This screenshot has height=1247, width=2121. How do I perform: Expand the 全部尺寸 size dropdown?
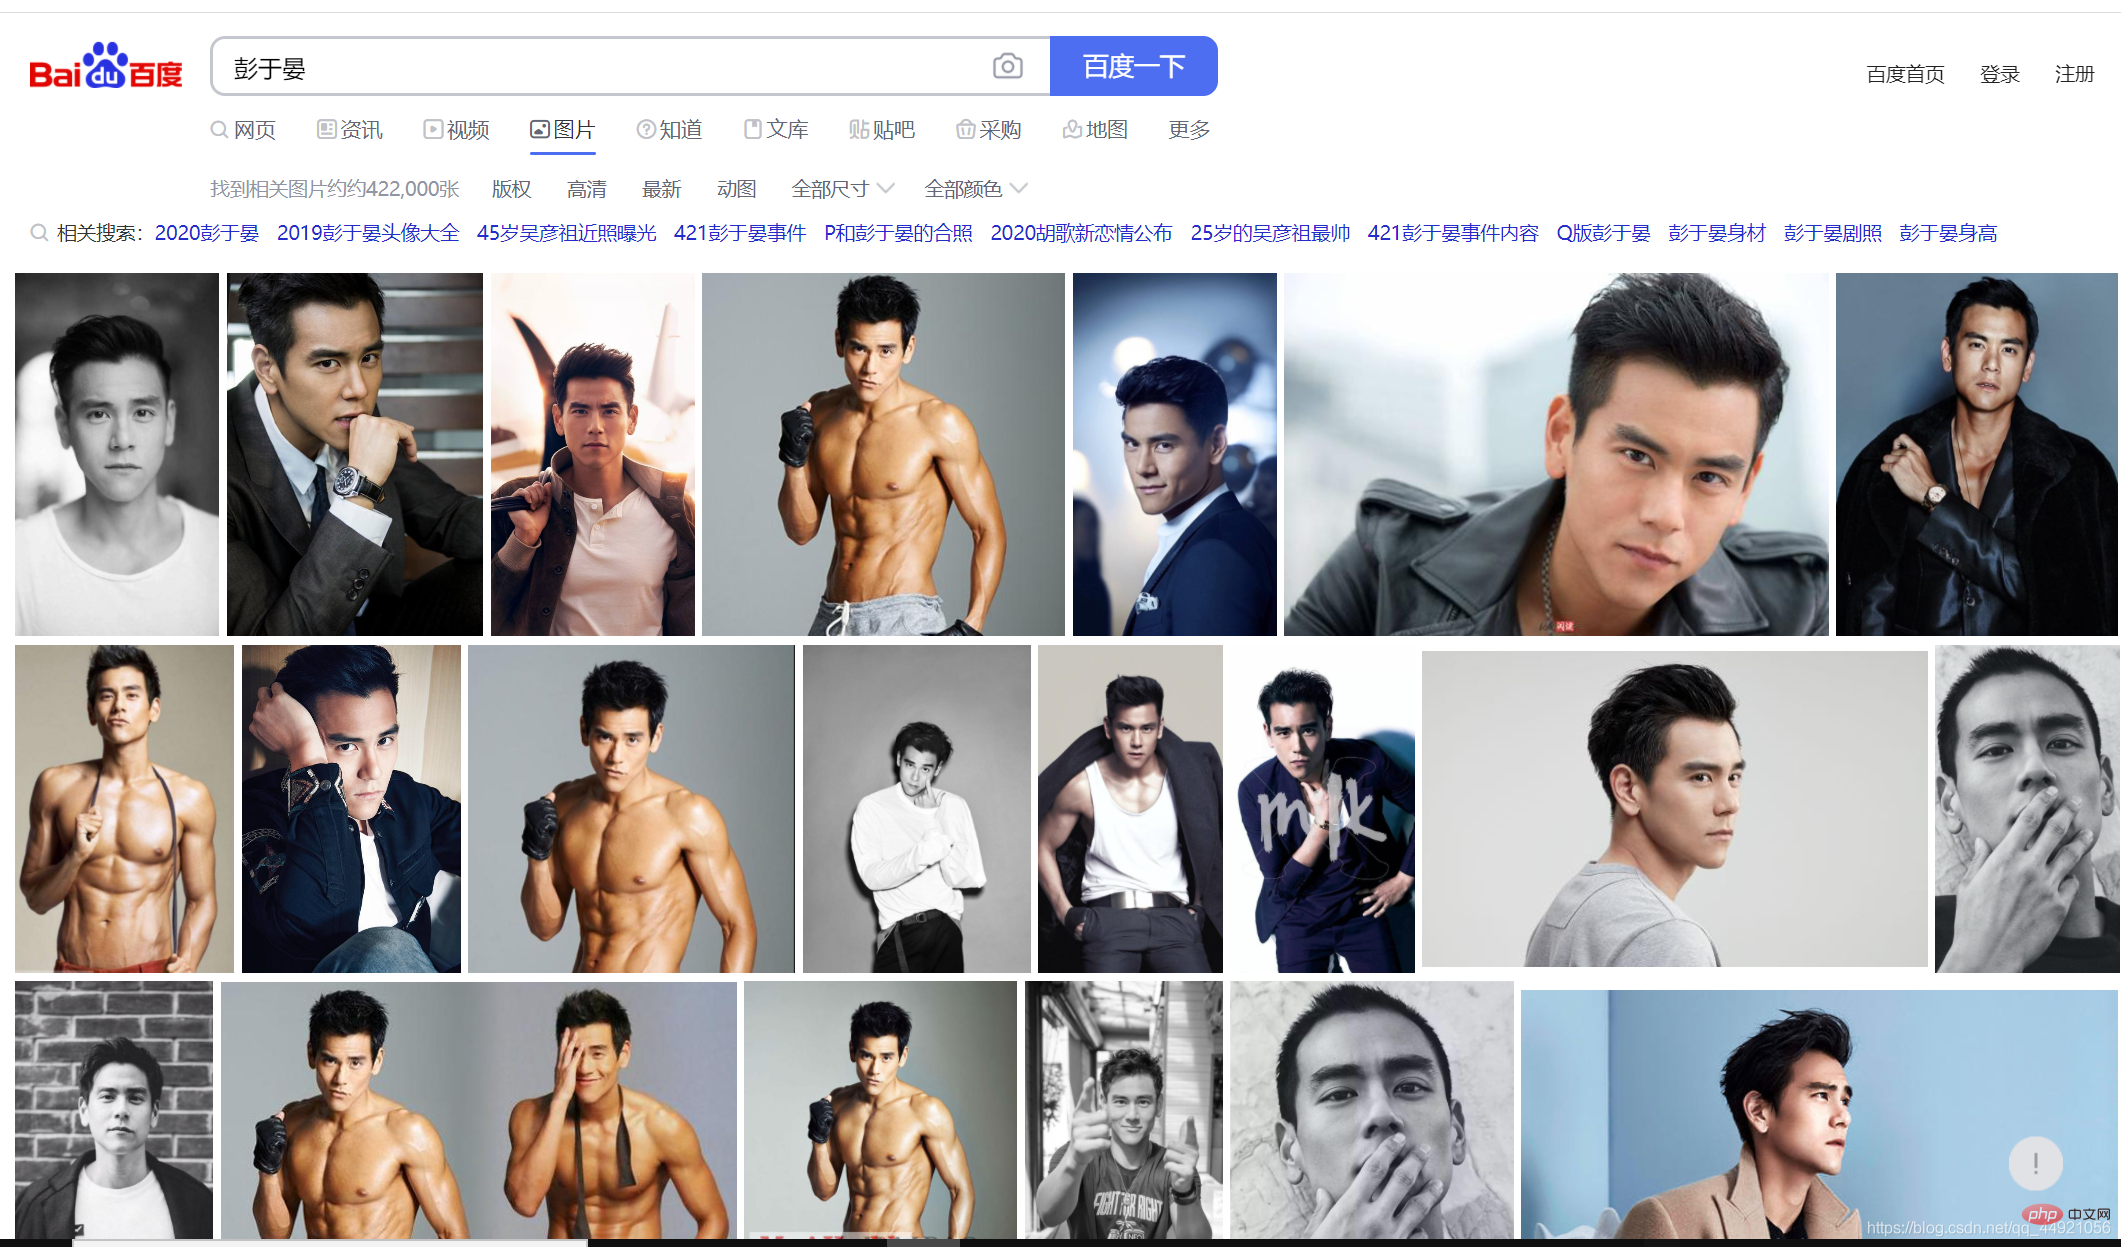842,189
